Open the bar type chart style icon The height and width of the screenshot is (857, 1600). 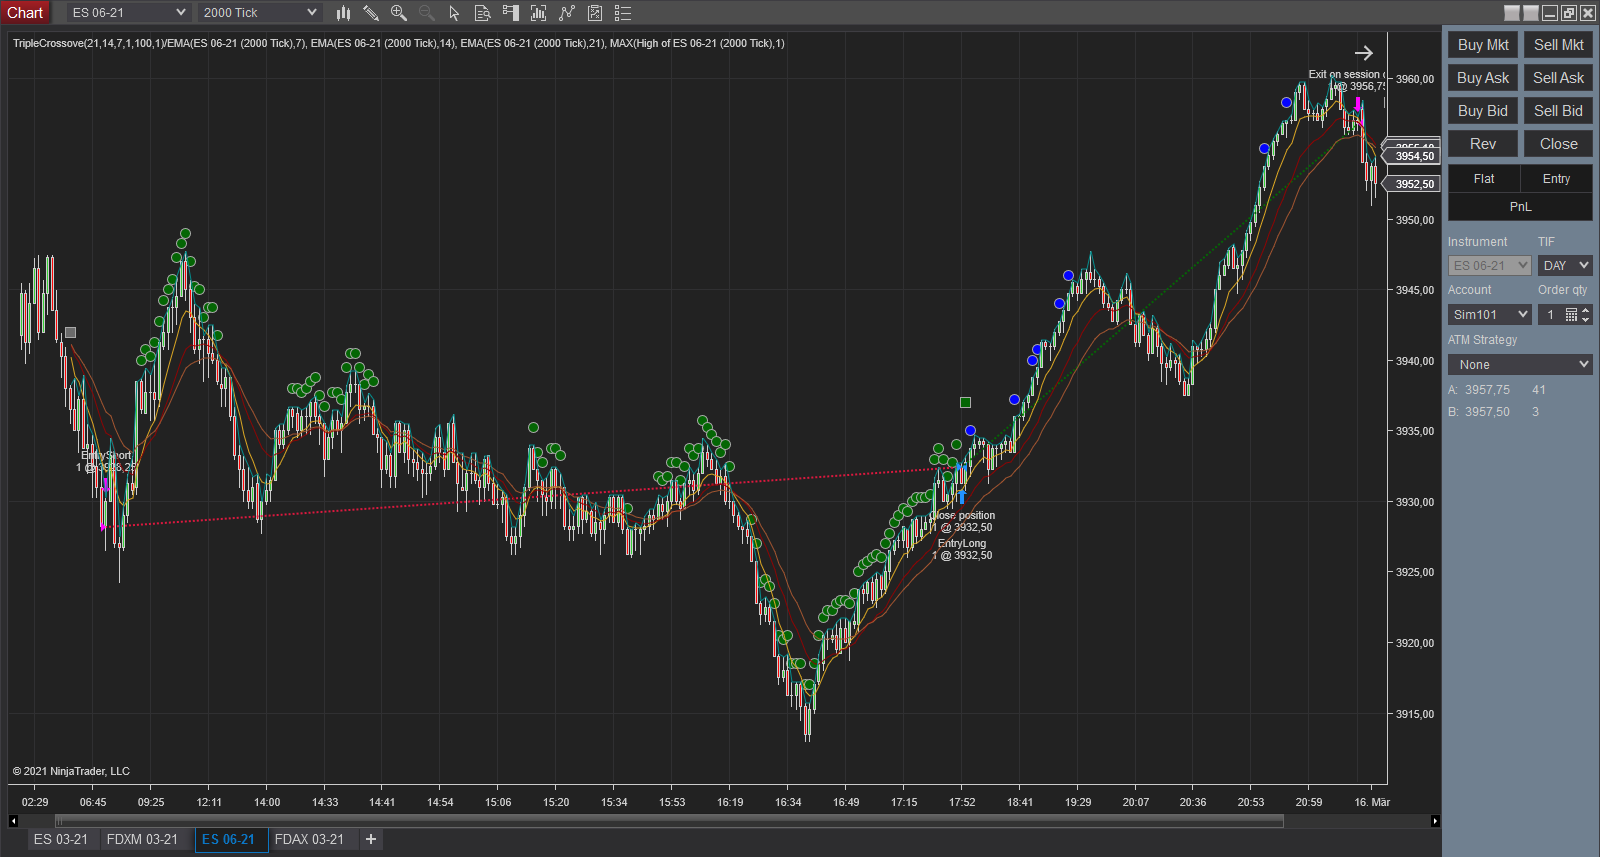[x=343, y=13]
